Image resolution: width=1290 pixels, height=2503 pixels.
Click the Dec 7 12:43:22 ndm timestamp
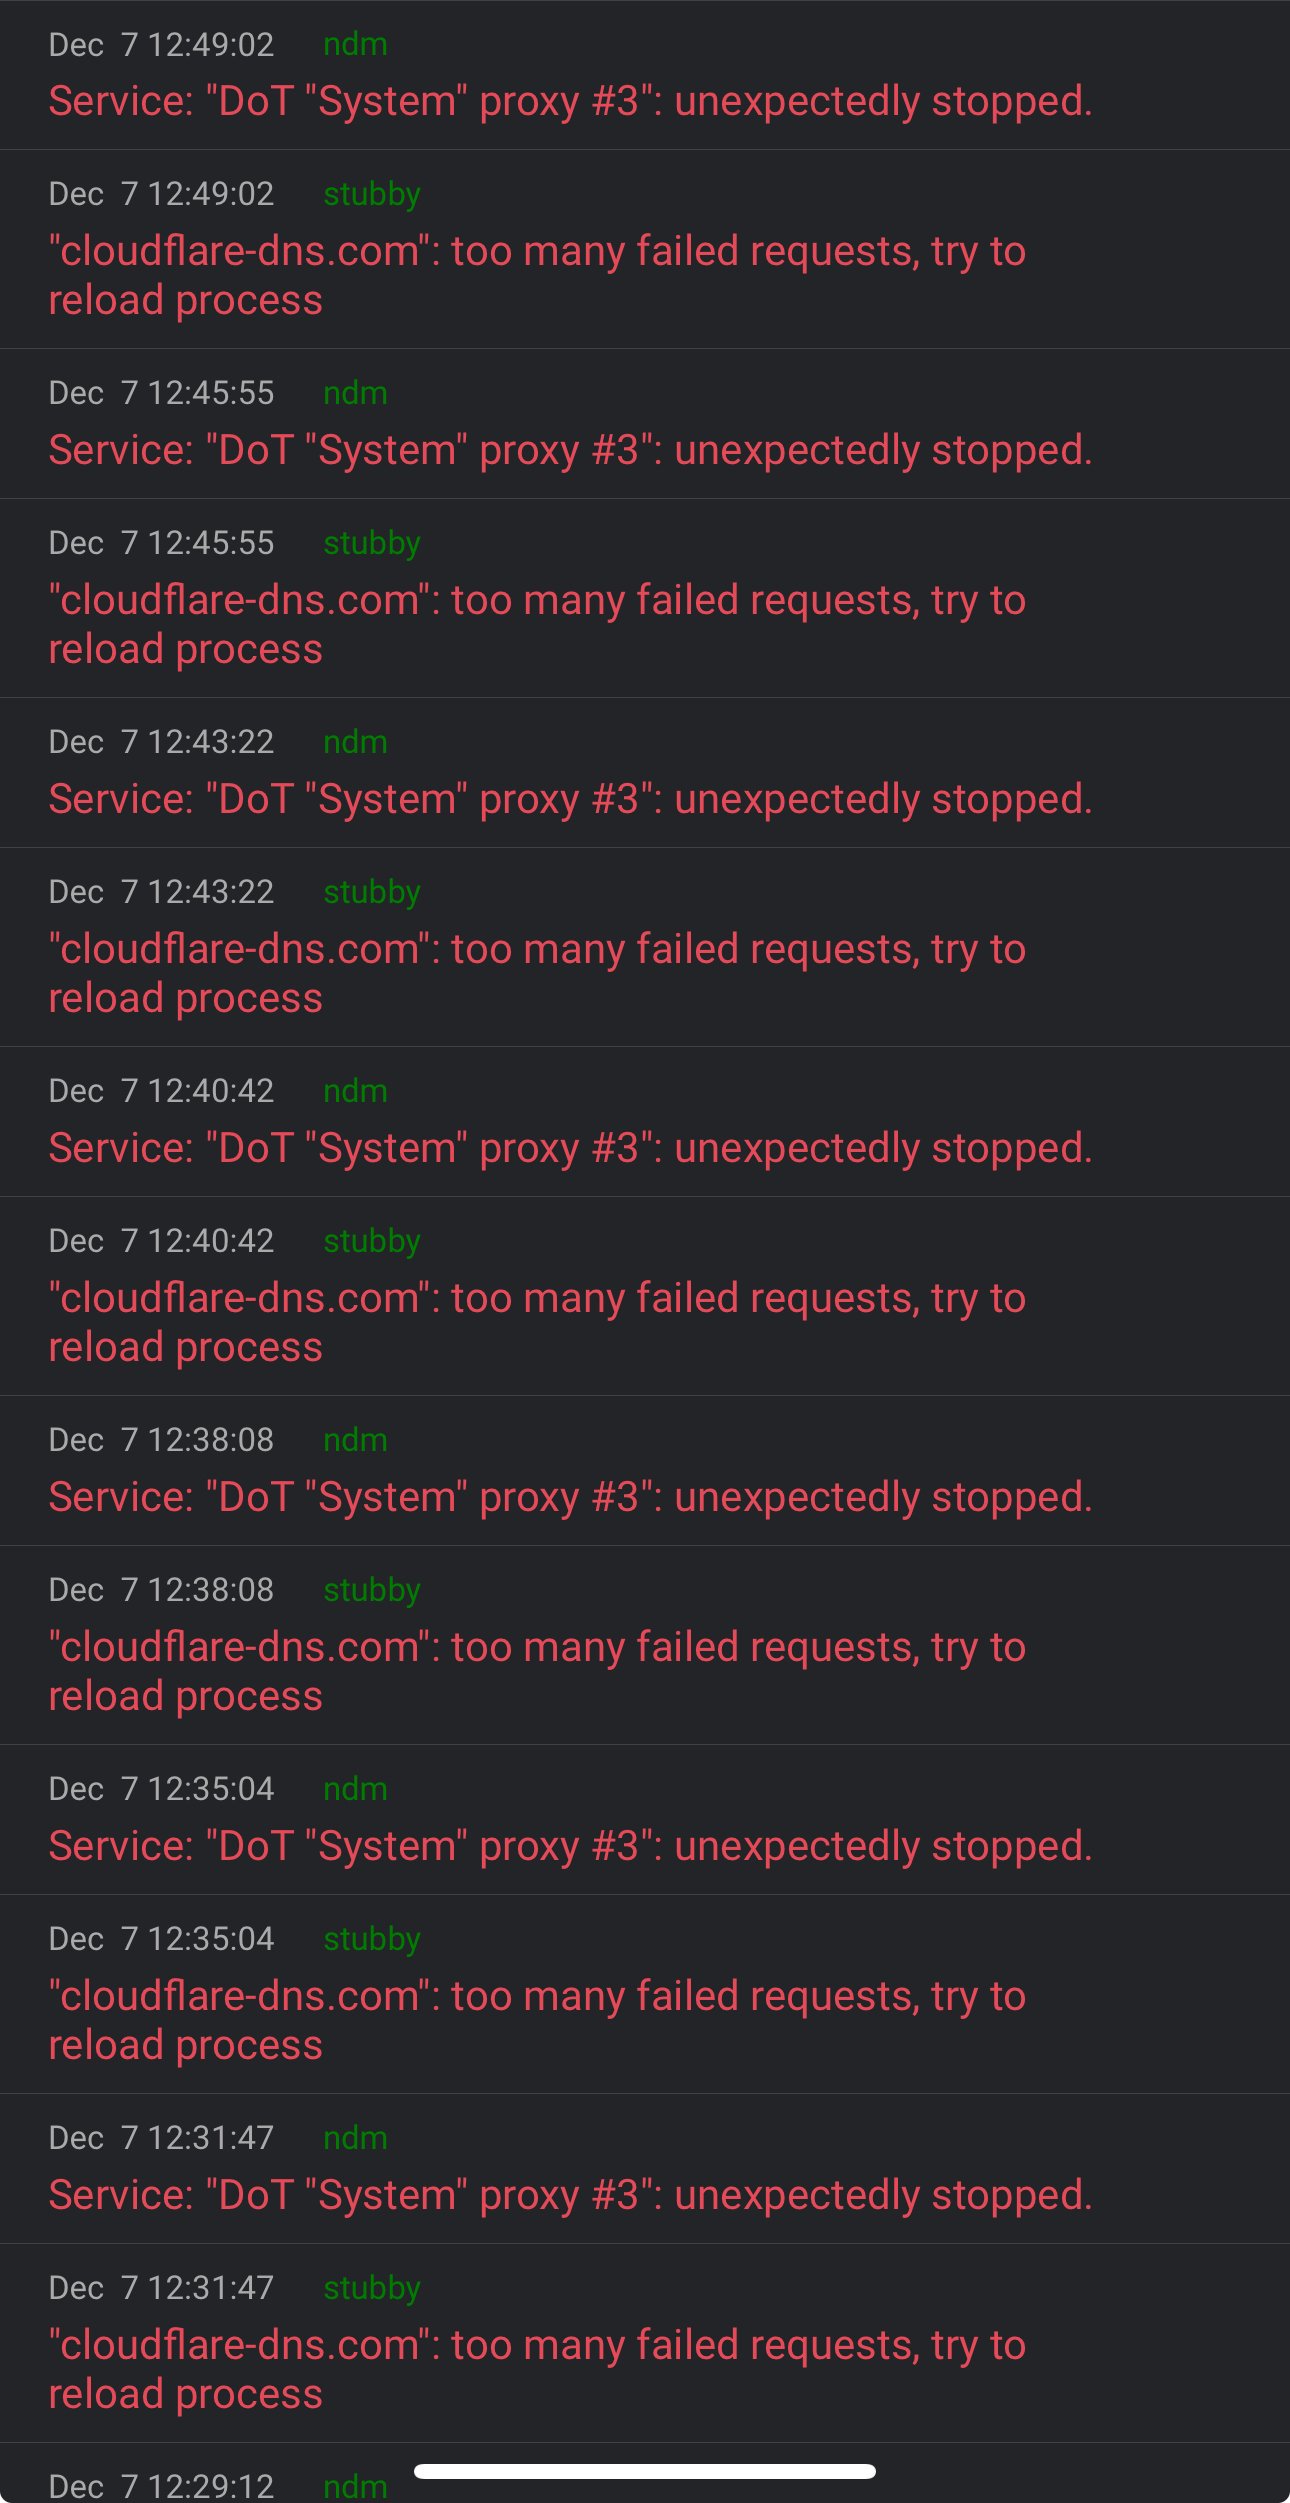click(161, 742)
